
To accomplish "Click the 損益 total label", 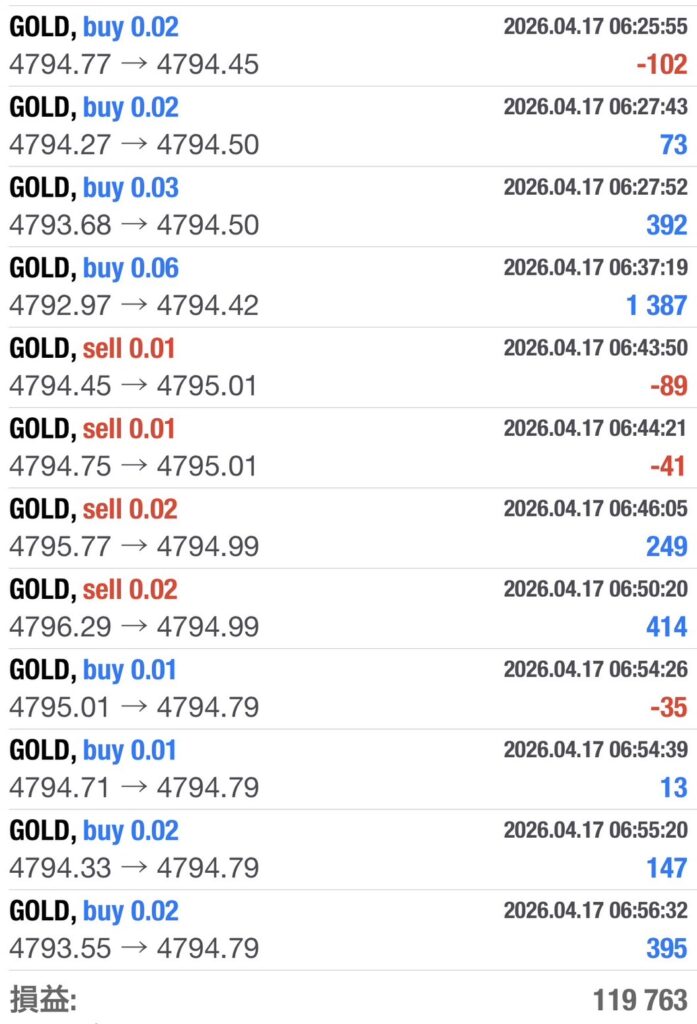I will (x=43, y=999).
